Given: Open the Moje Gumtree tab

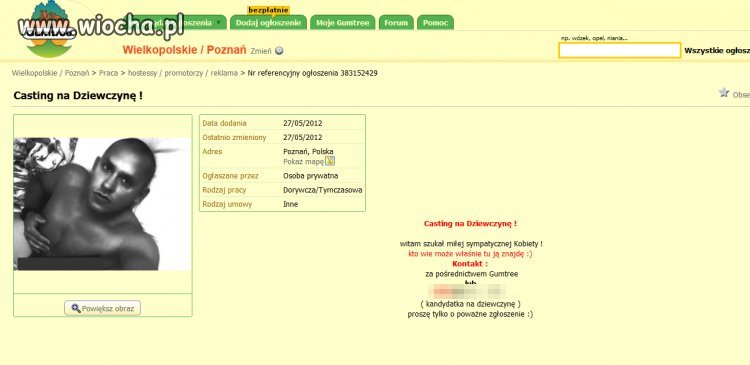Looking at the screenshot, I should click(343, 22).
